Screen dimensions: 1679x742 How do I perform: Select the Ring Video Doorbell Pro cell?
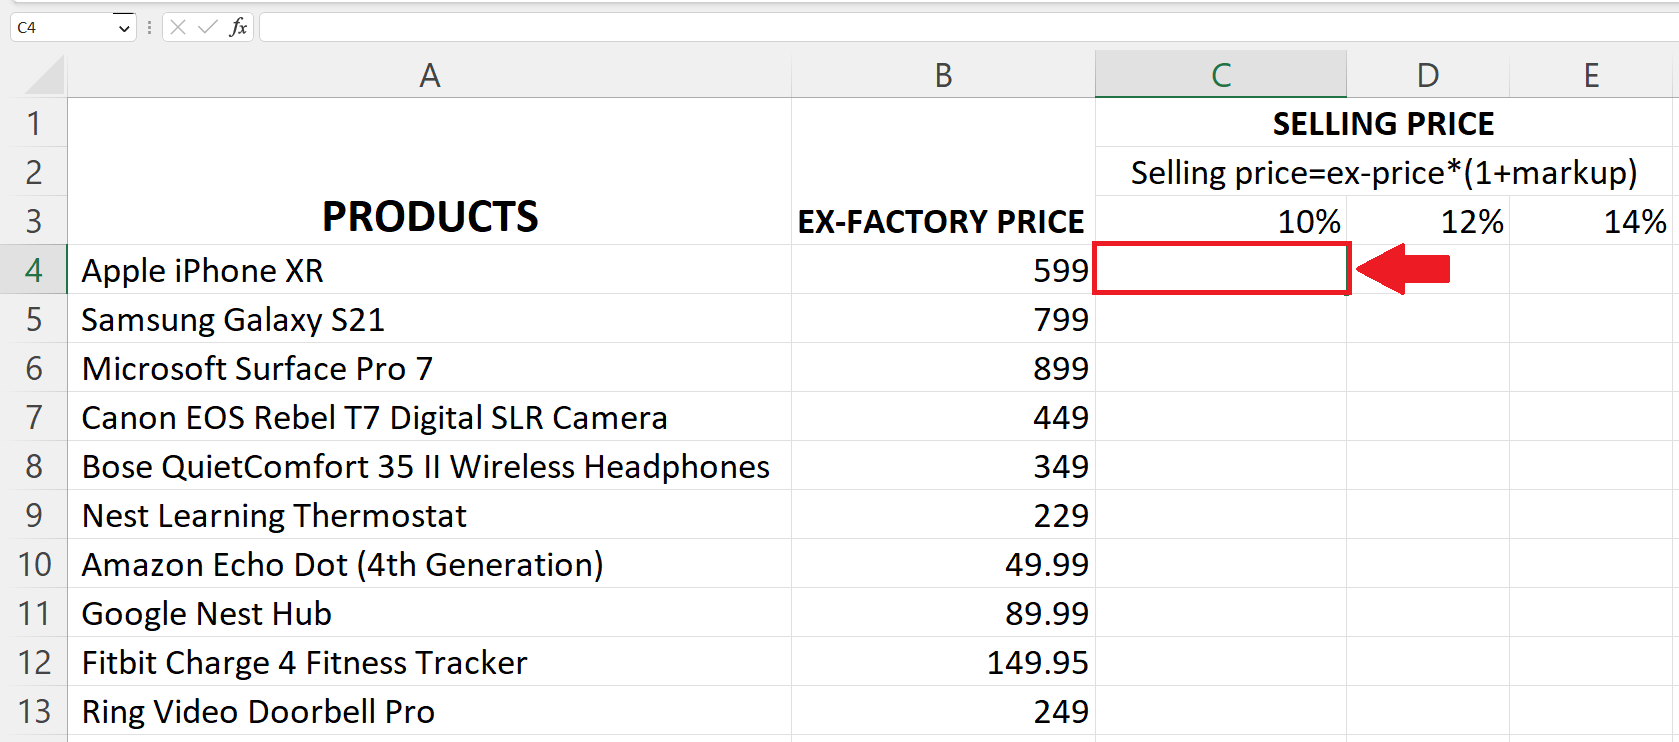[x=429, y=711]
